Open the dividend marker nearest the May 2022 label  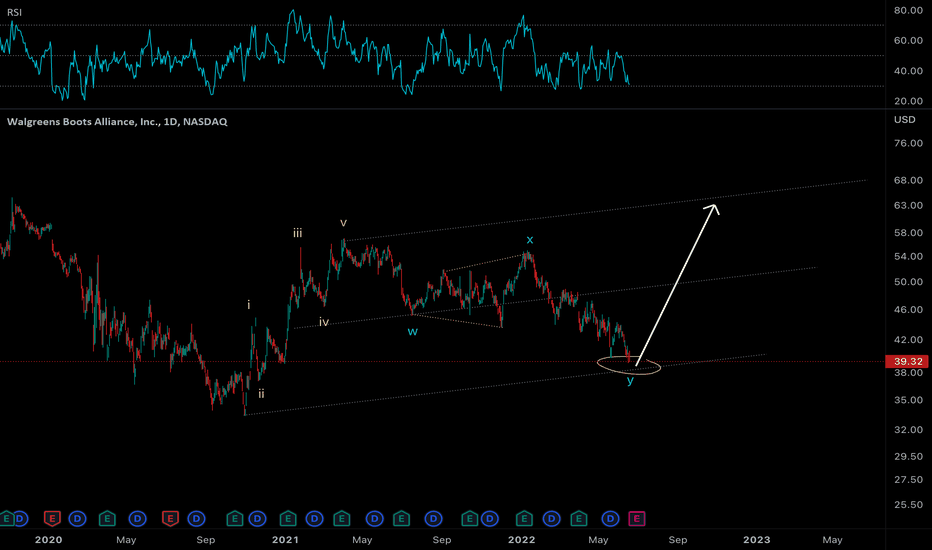610,518
